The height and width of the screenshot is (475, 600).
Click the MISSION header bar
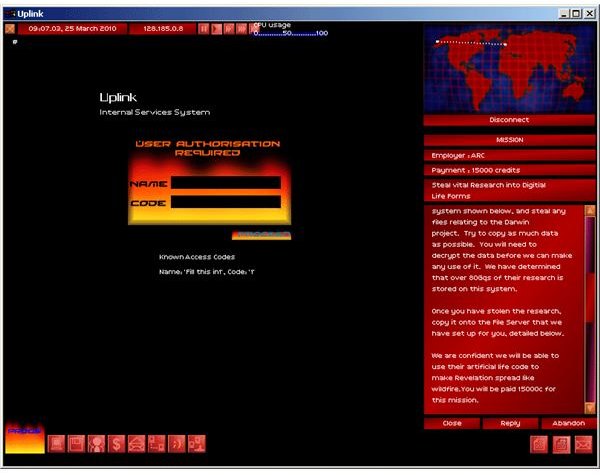tap(509, 140)
